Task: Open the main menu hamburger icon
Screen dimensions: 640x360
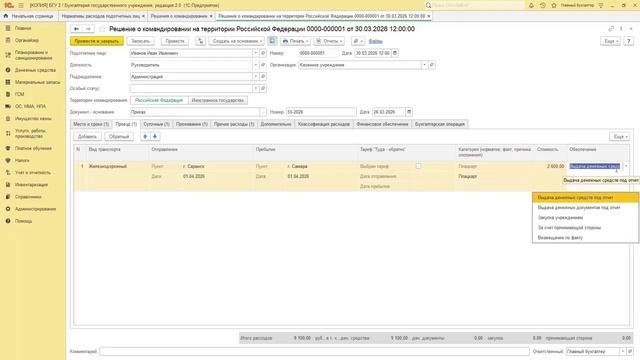Action: pyautogui.click(x=21, y=5)
